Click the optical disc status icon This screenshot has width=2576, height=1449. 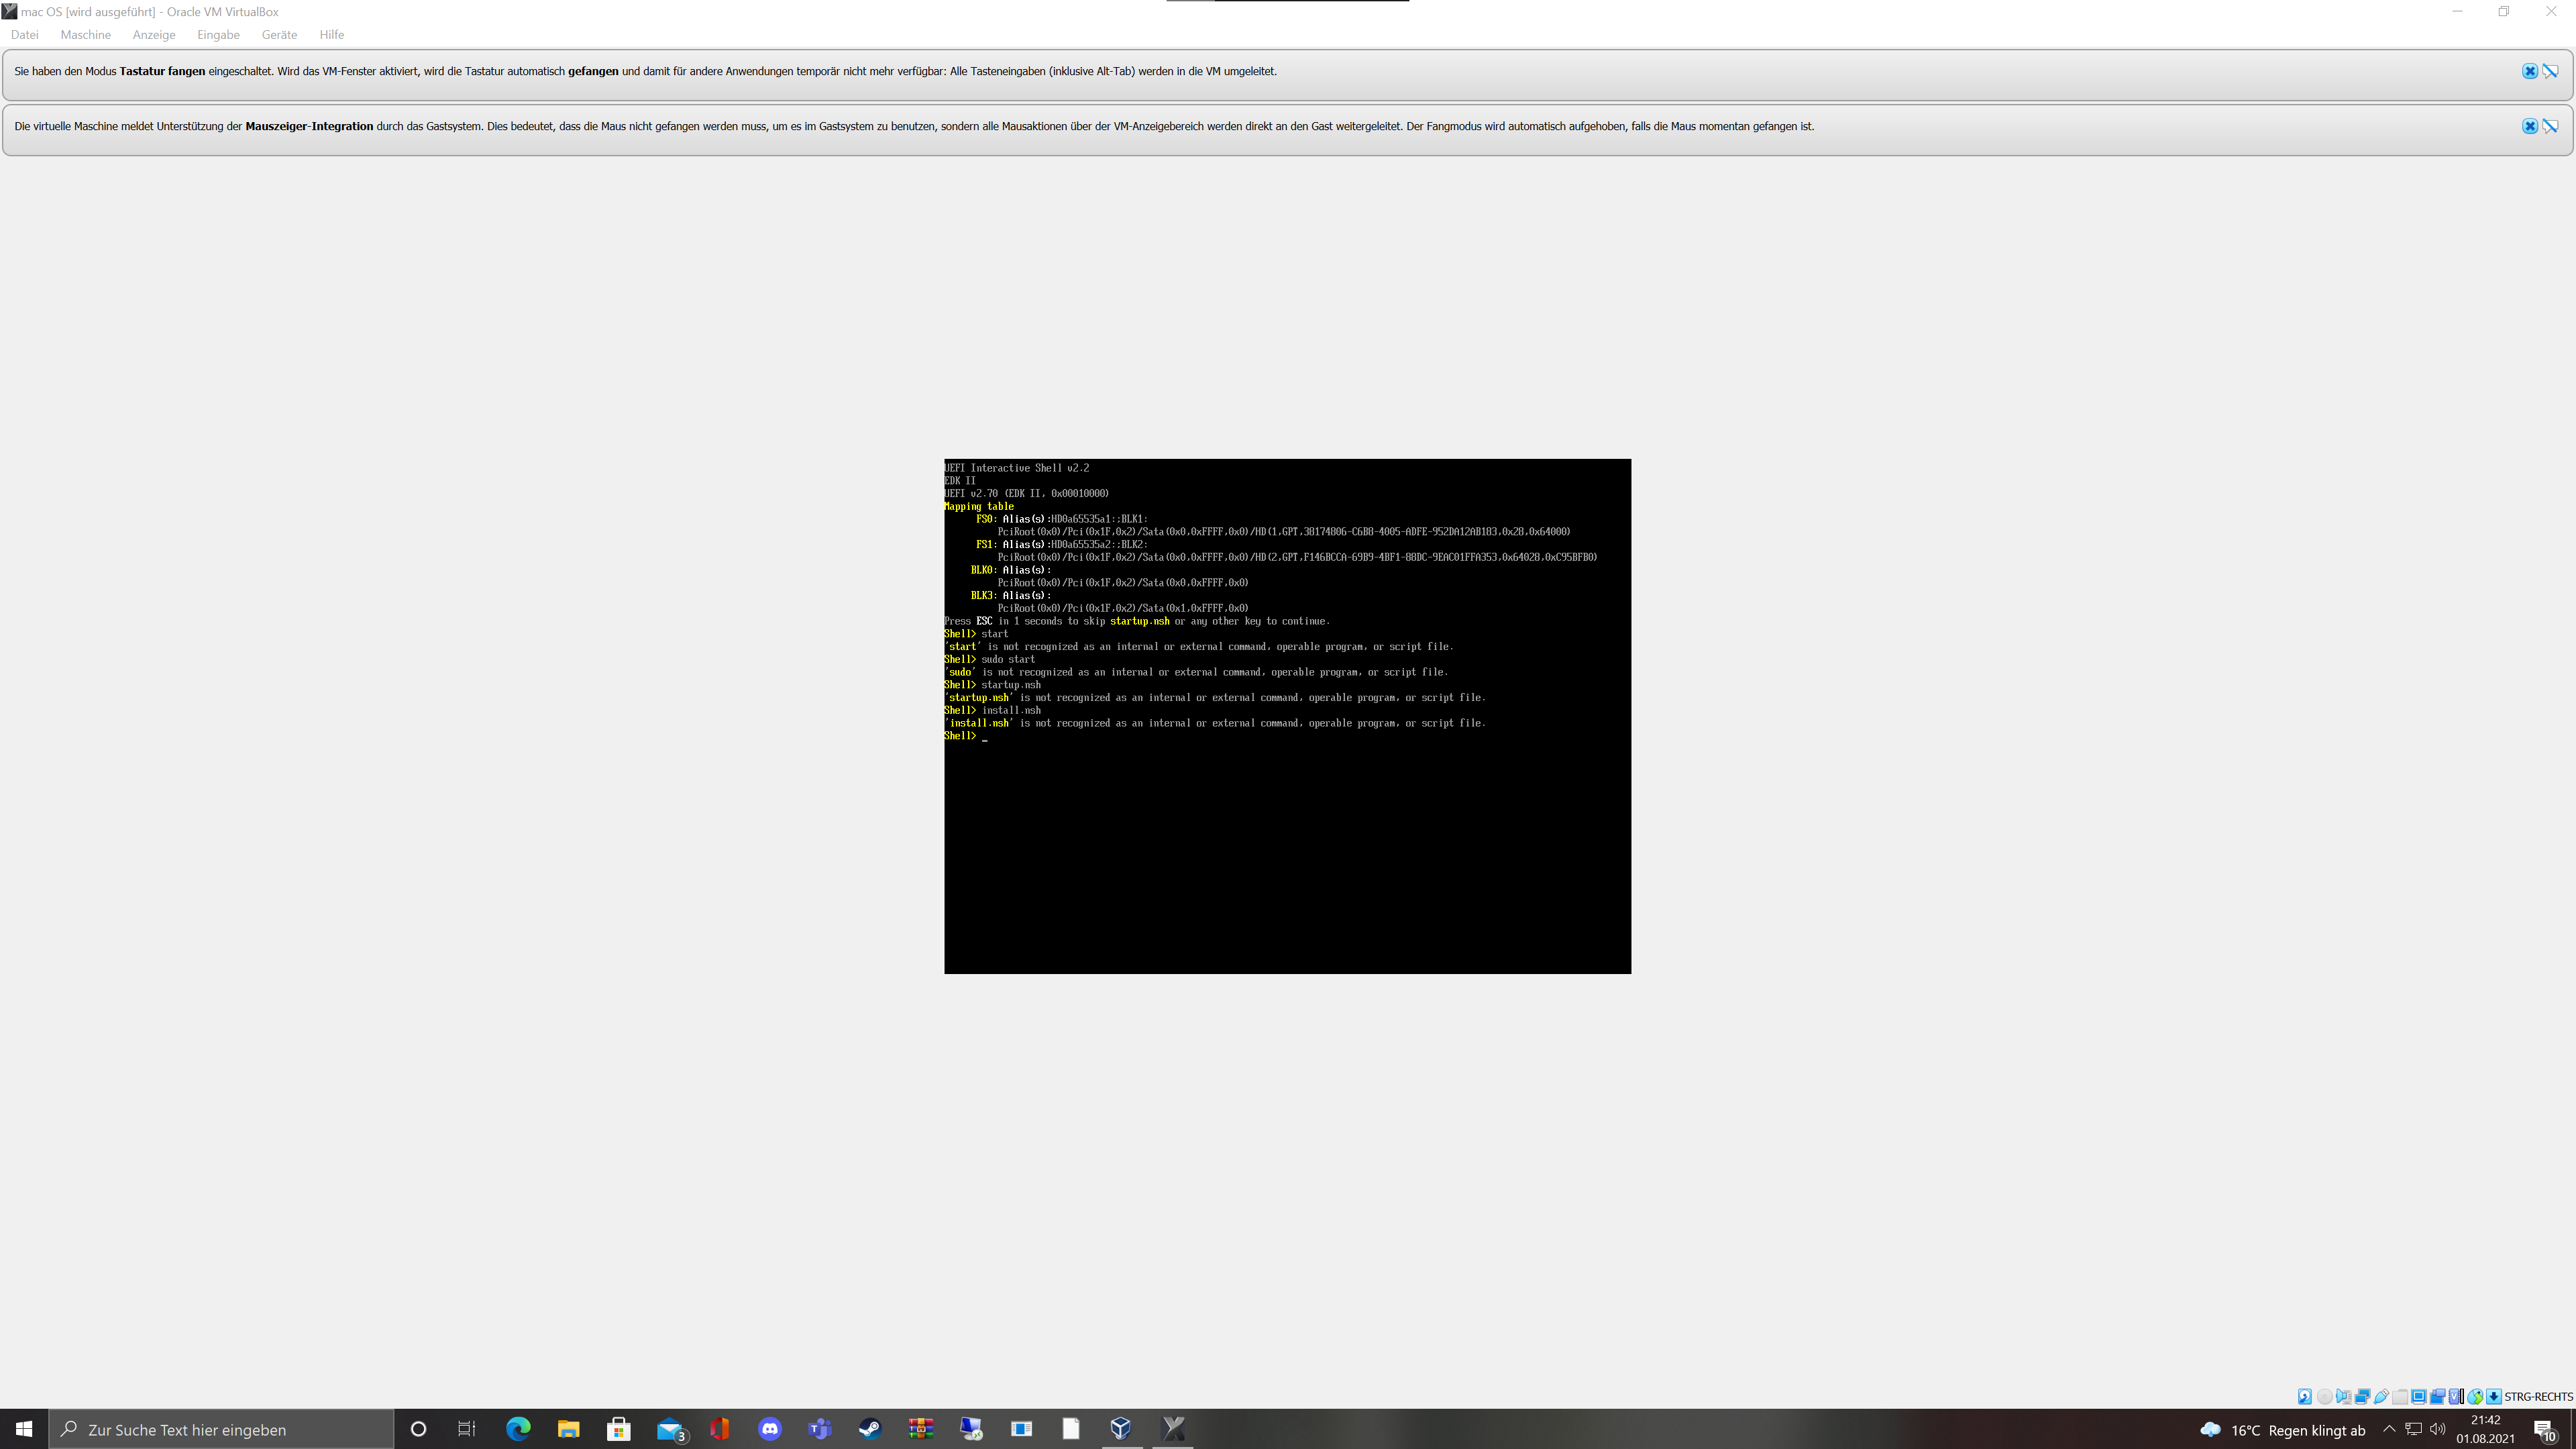2325,1397
